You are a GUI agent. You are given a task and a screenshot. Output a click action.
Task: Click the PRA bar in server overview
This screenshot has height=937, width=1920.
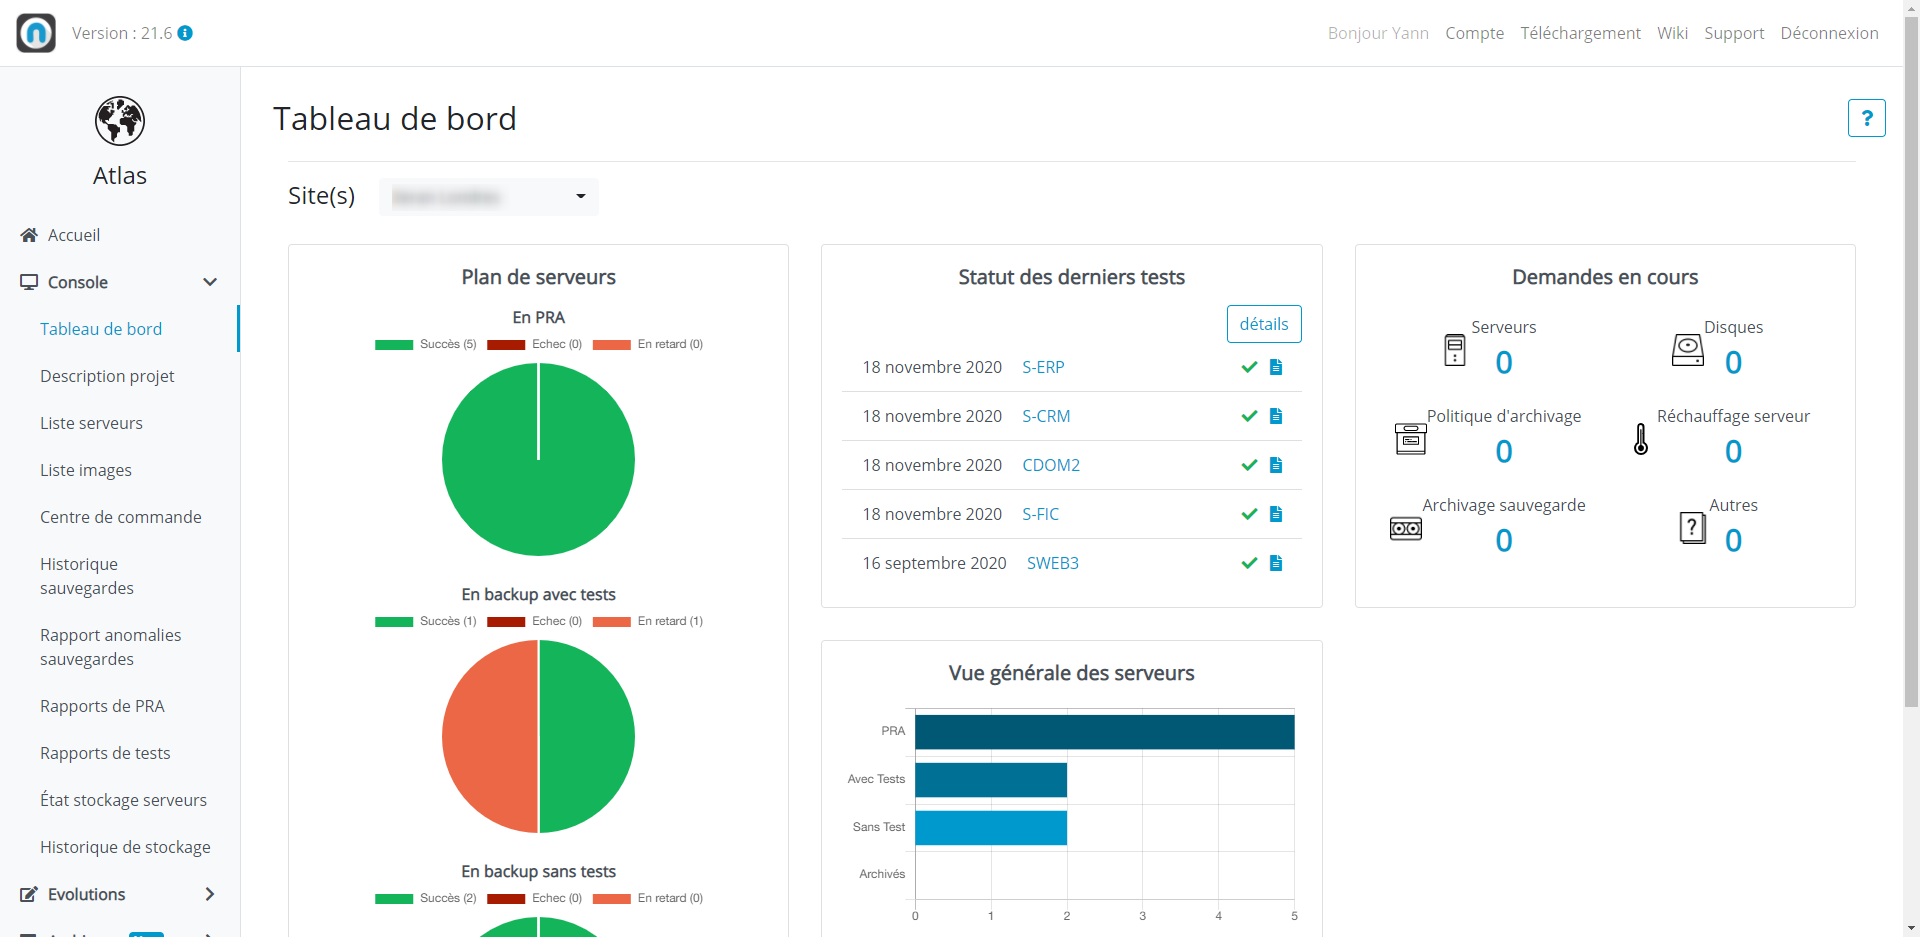(x=1105, y=732)
